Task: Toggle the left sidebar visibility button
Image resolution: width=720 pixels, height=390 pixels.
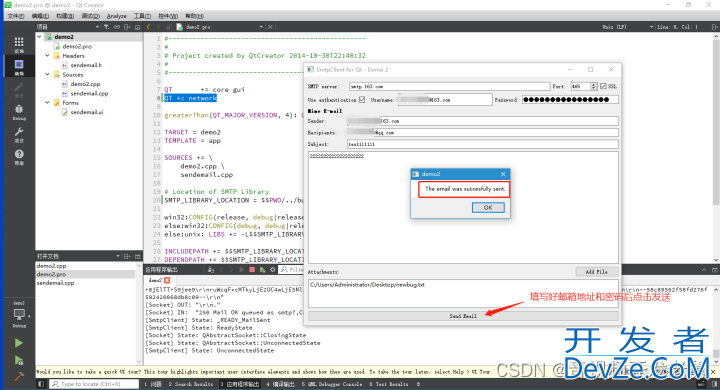Action: [41, 384]
